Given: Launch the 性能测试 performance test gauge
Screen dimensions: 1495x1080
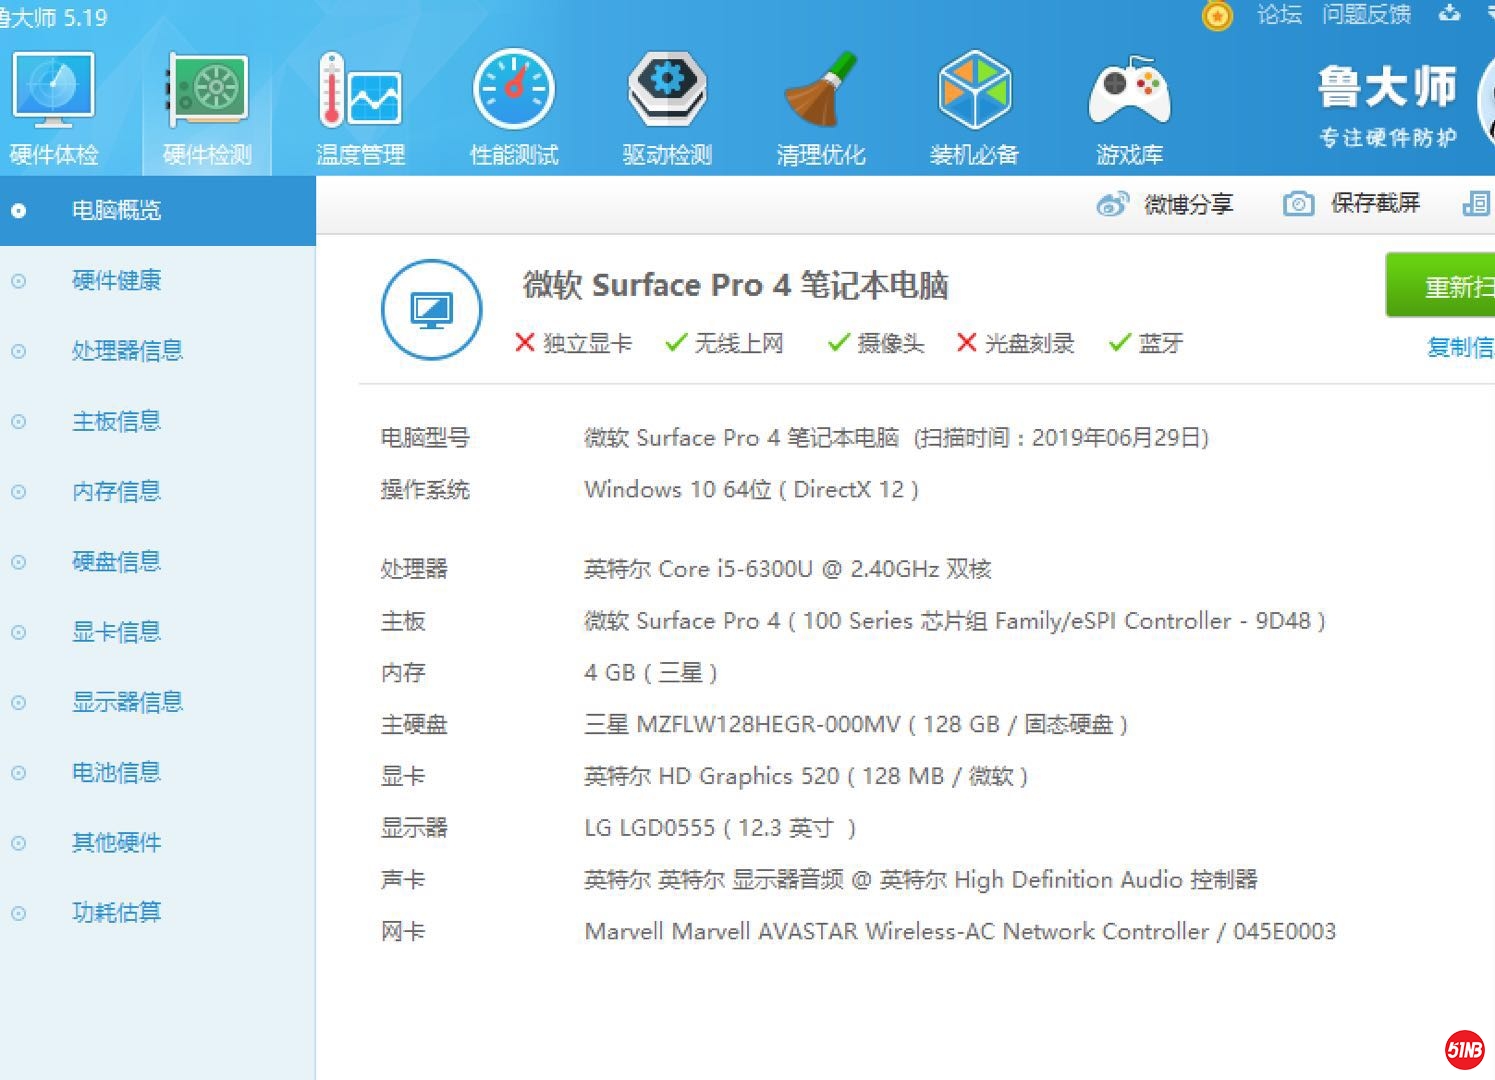Looking at the screenshot, I should pos(514,94).
